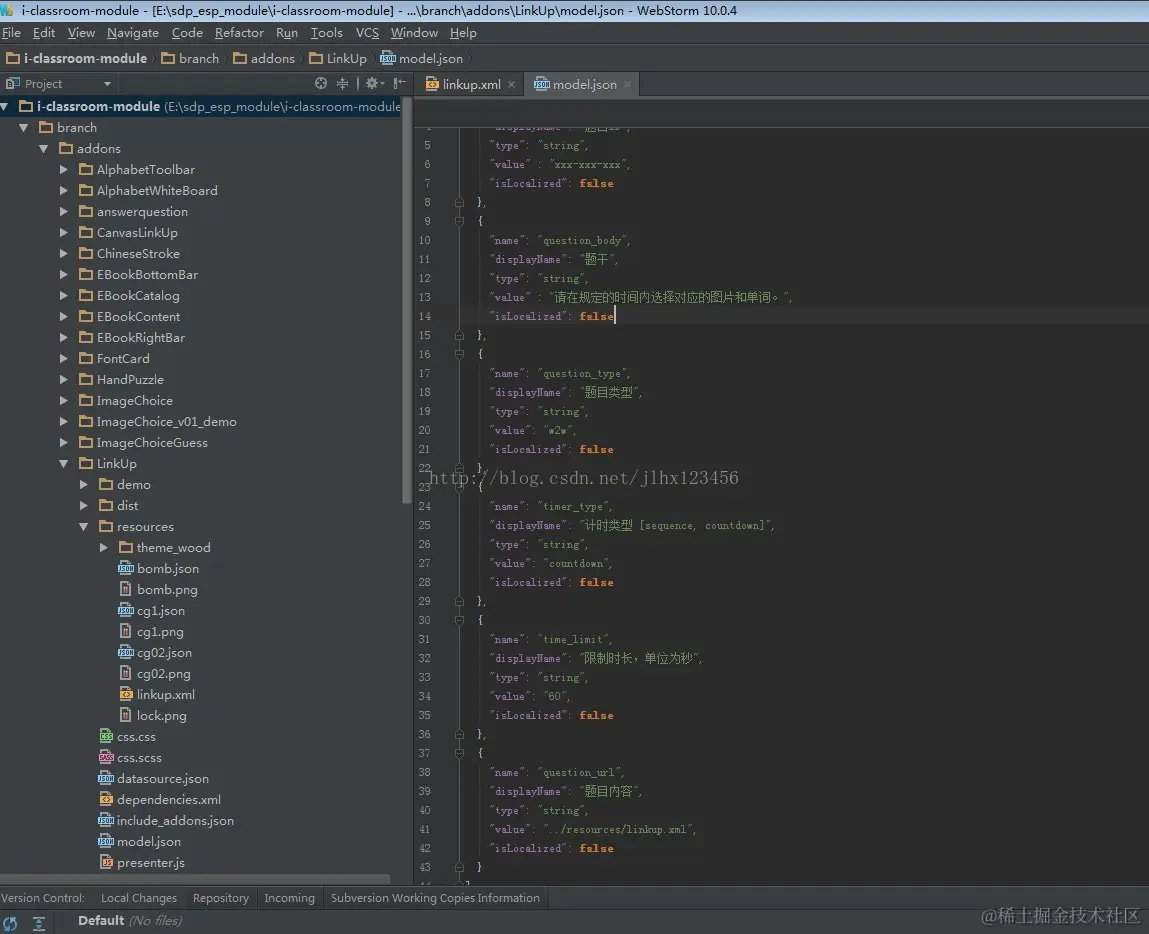Click the LinkUp breadcrumb
The image size is (1149, 934).
pyautogui.click(x=338, y=59)
